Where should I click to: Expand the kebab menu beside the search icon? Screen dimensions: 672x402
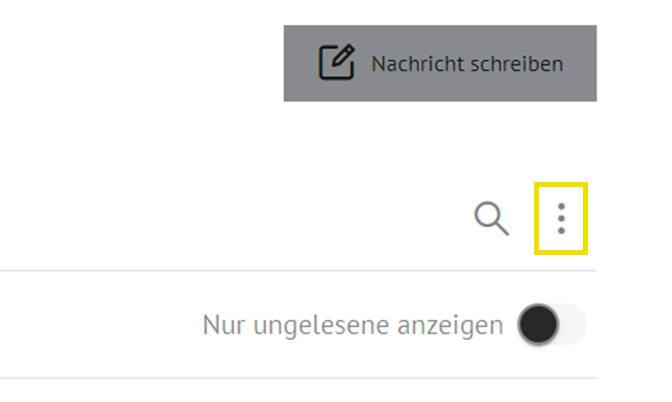(x=561, y=219)
